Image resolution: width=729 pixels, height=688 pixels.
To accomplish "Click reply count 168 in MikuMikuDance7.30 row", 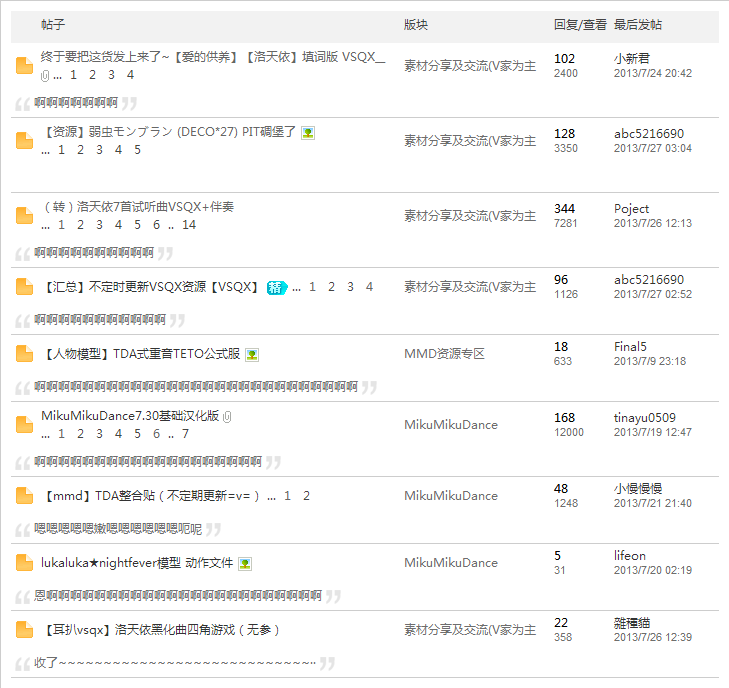I will pyautogui.click(x=564, y=418).
